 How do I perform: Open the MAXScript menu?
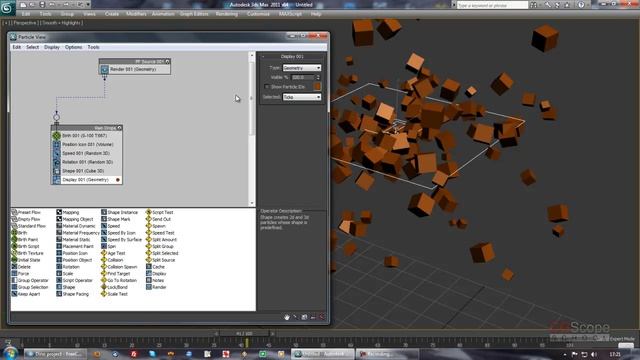click(290, 14)
